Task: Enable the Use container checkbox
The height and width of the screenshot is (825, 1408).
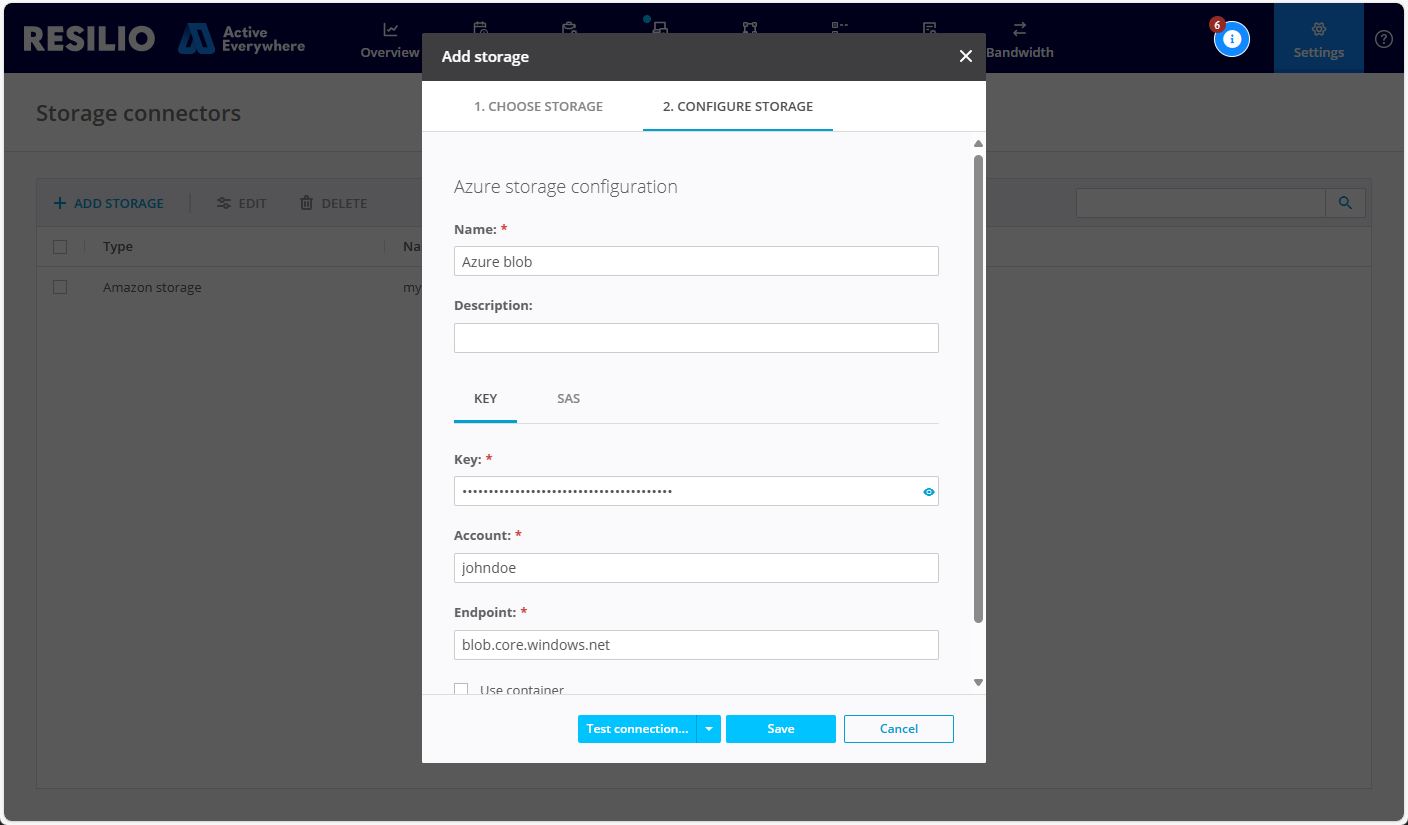Action: click(461, 689)
